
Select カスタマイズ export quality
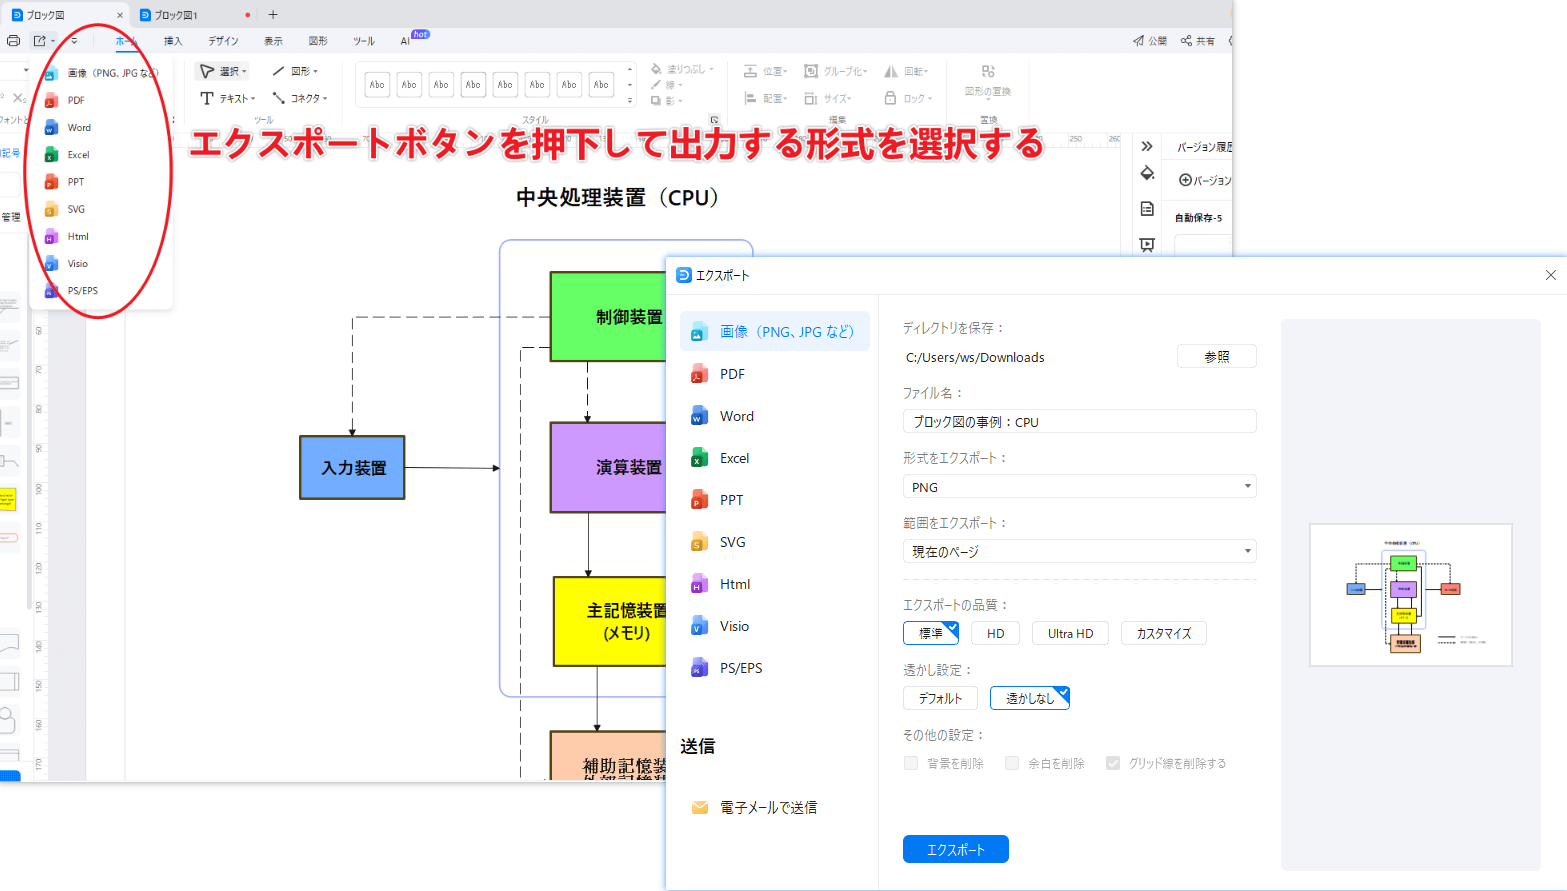[1164, 633]
